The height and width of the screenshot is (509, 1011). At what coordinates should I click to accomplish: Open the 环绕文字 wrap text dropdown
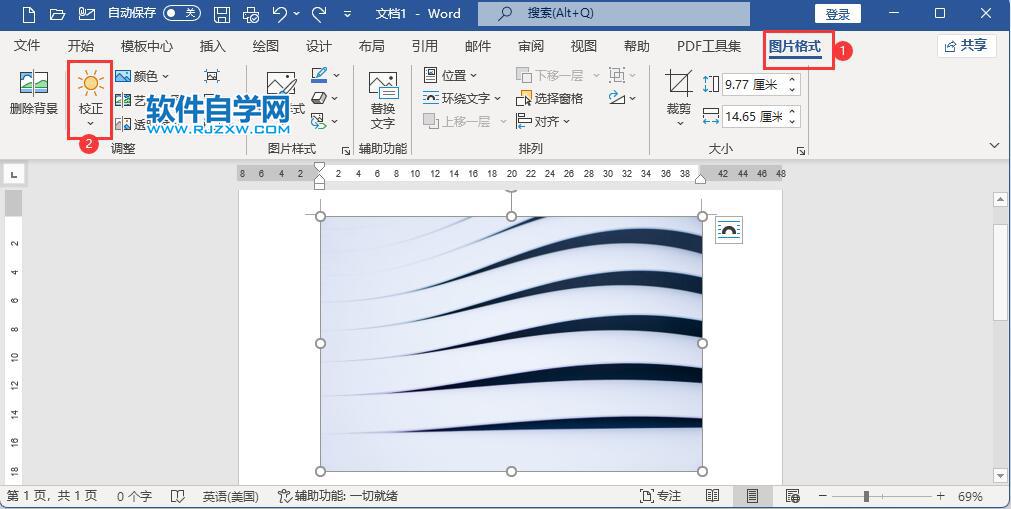coord(462,98)
